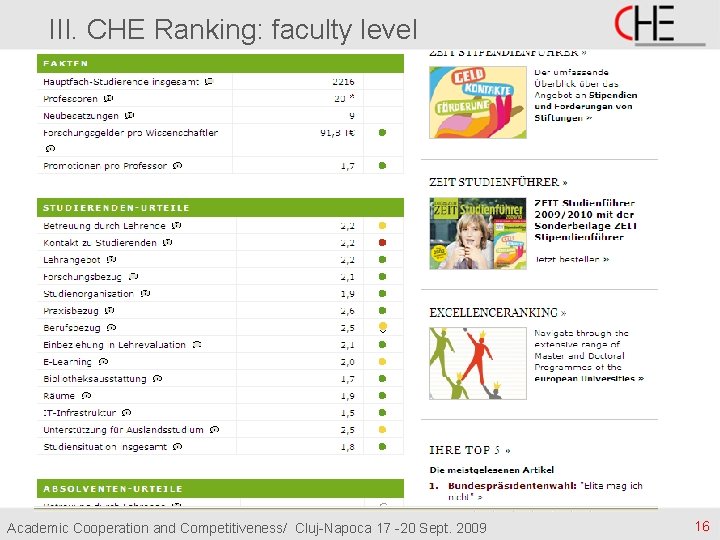Click 'Studiensituation insgesamt' row label
This screenshot has height=540, width=720.
click(105, 447)
